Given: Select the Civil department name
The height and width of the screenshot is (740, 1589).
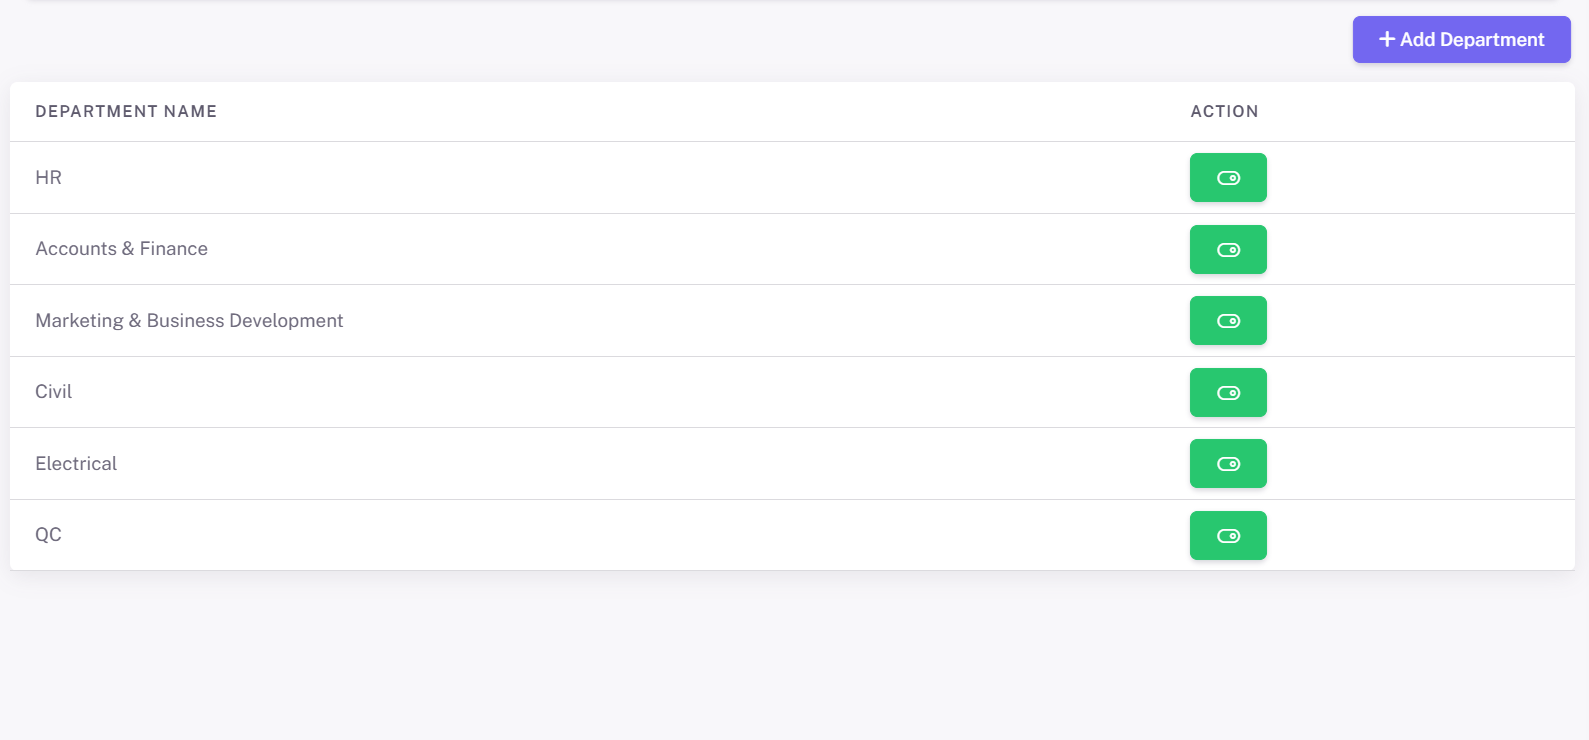Looking at the screenshot, I should (54, 392).
